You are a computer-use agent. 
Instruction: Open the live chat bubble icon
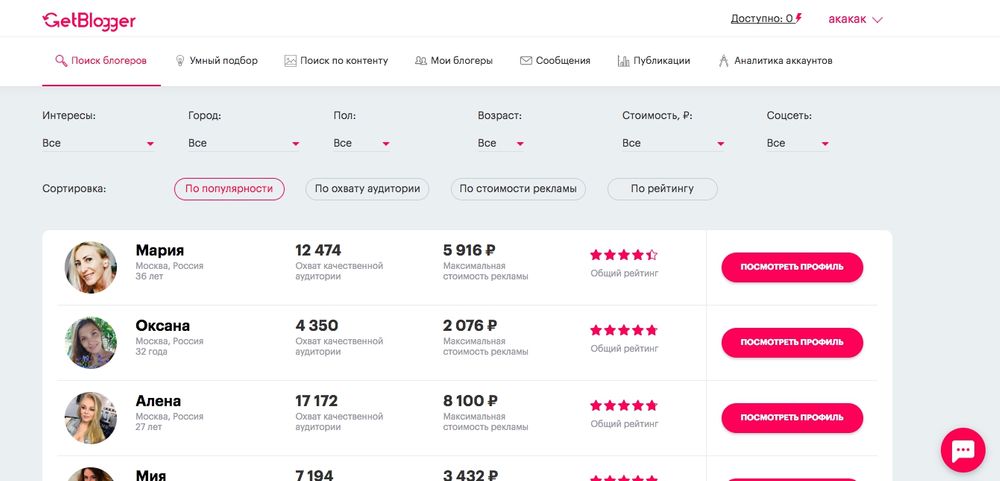tap(962, 450)
